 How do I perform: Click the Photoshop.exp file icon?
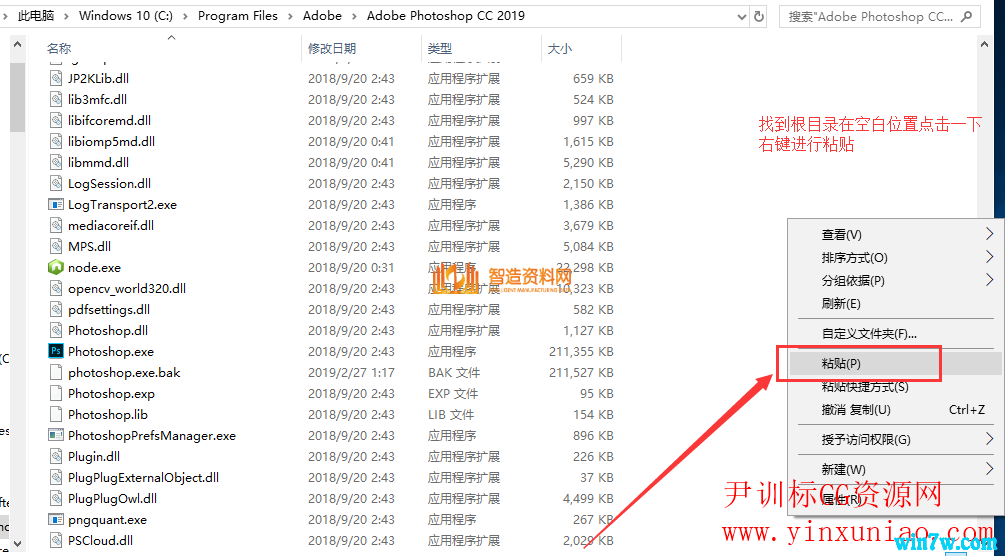56,394
